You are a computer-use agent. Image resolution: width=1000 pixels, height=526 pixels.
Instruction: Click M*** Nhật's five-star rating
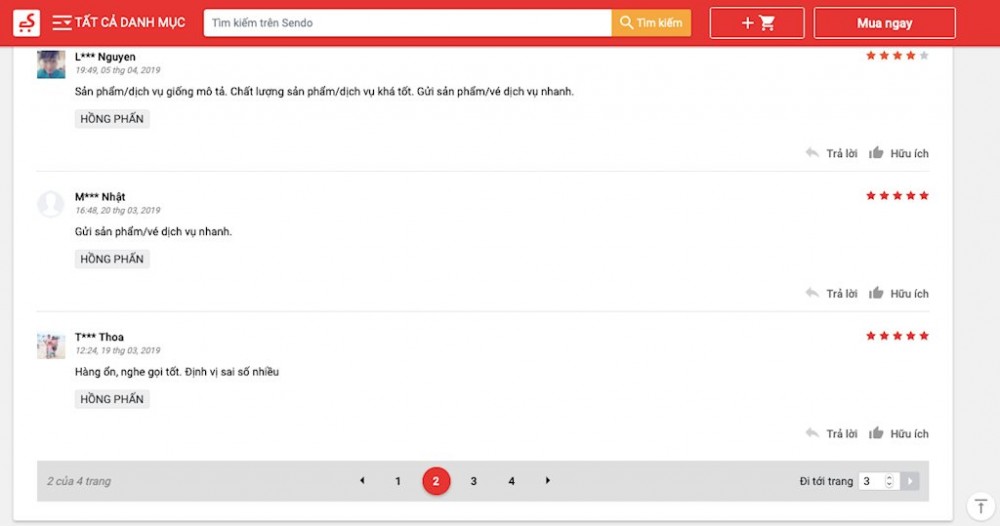pyautogui.click(x=897, y=196)
